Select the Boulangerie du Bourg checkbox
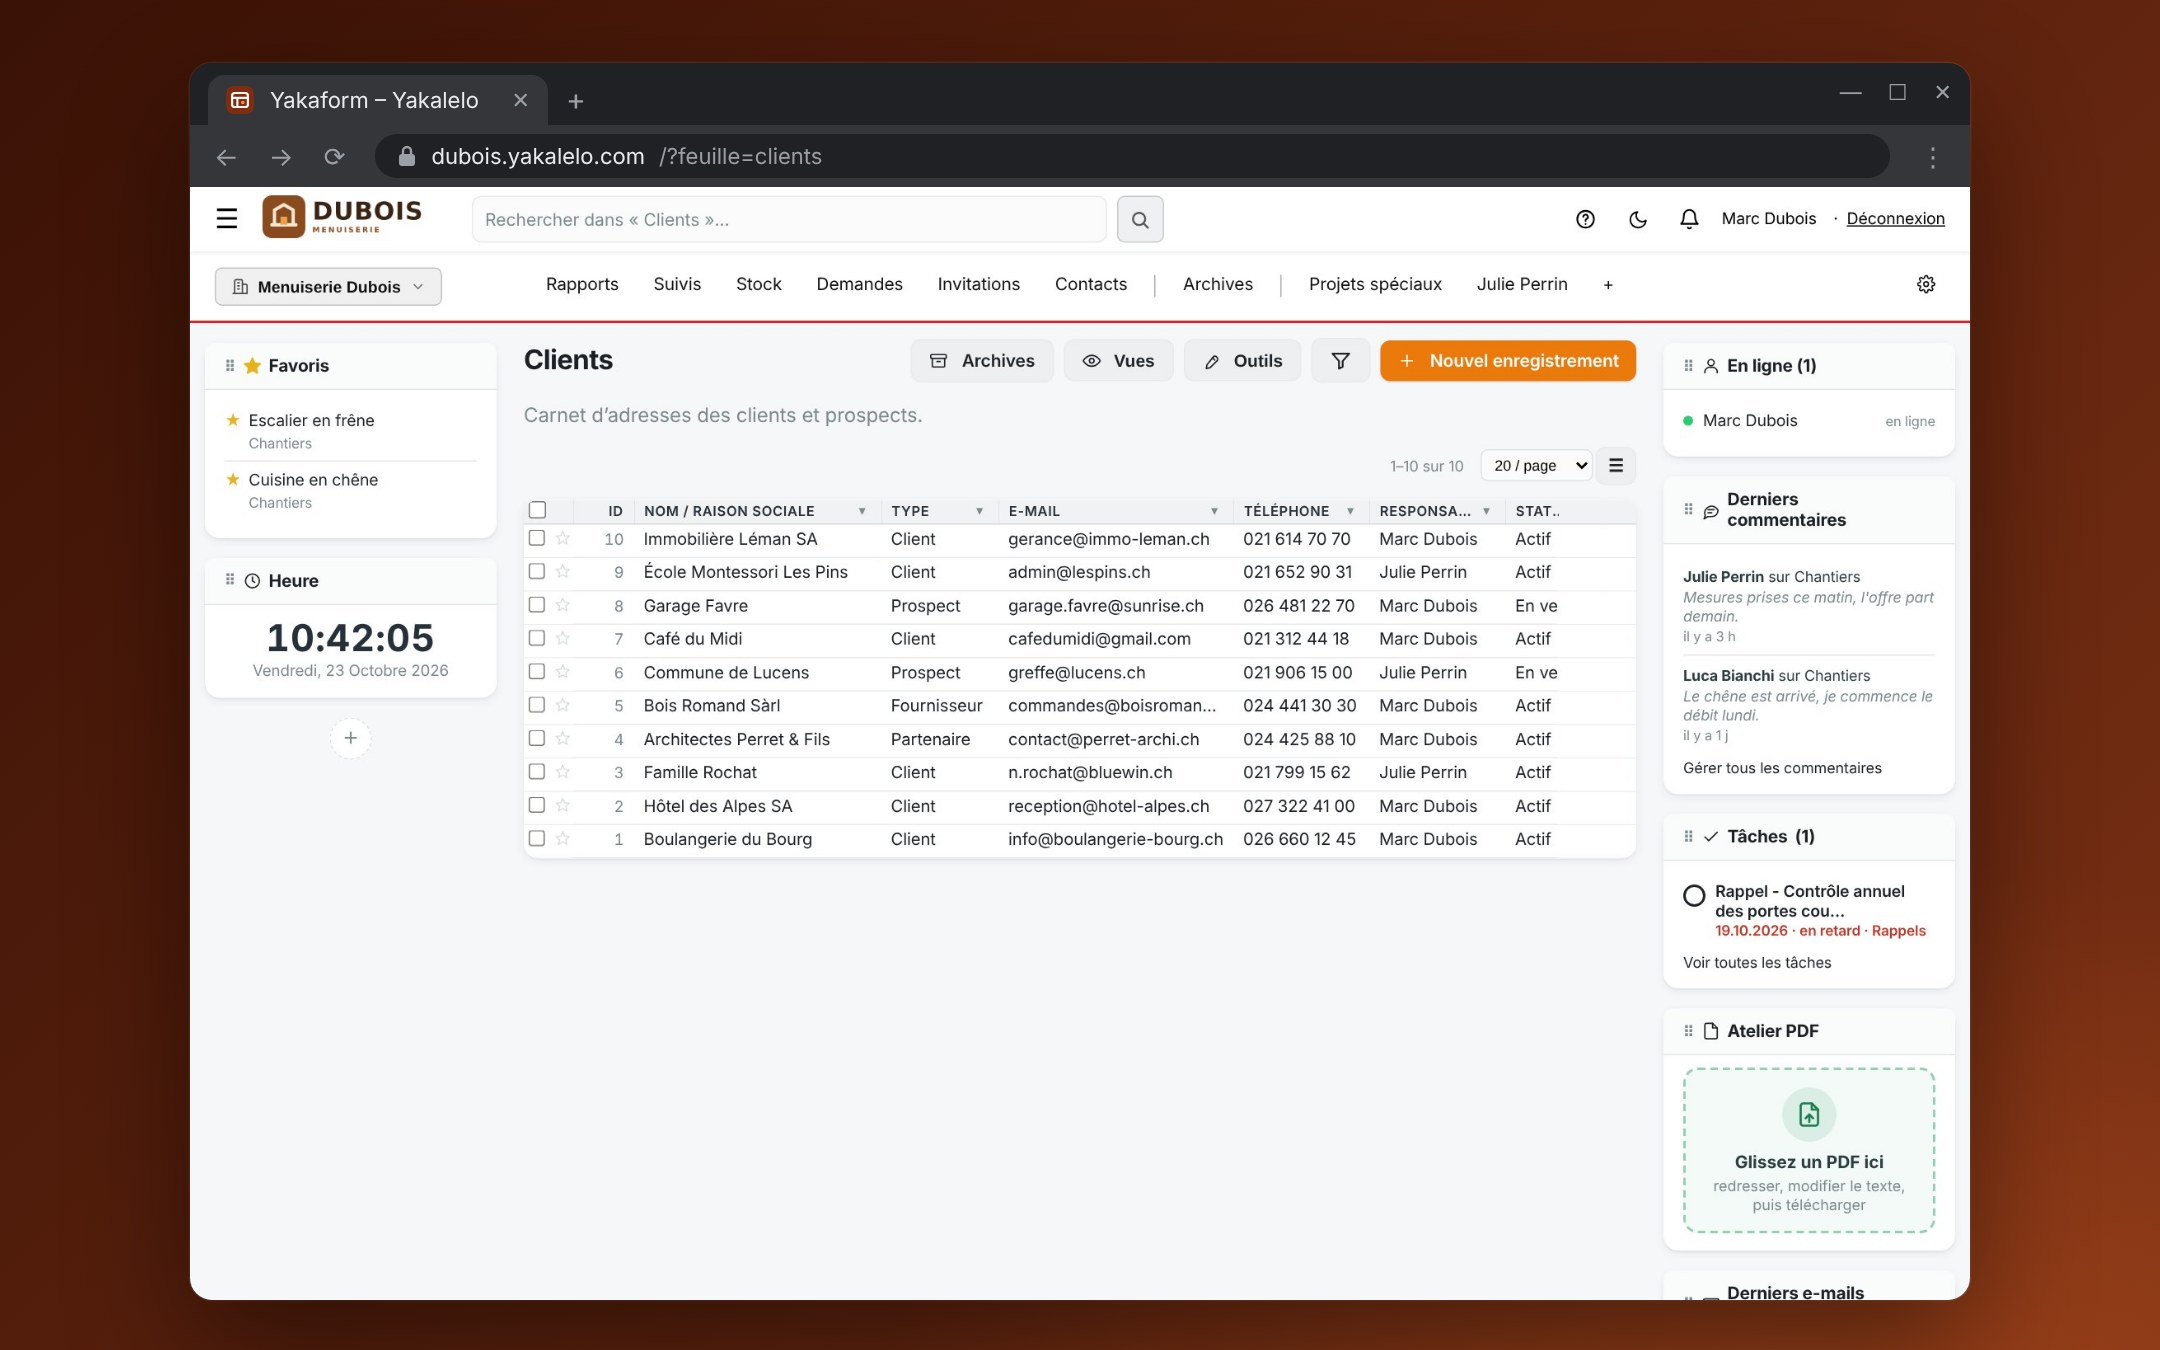 (x=537, y=839)
